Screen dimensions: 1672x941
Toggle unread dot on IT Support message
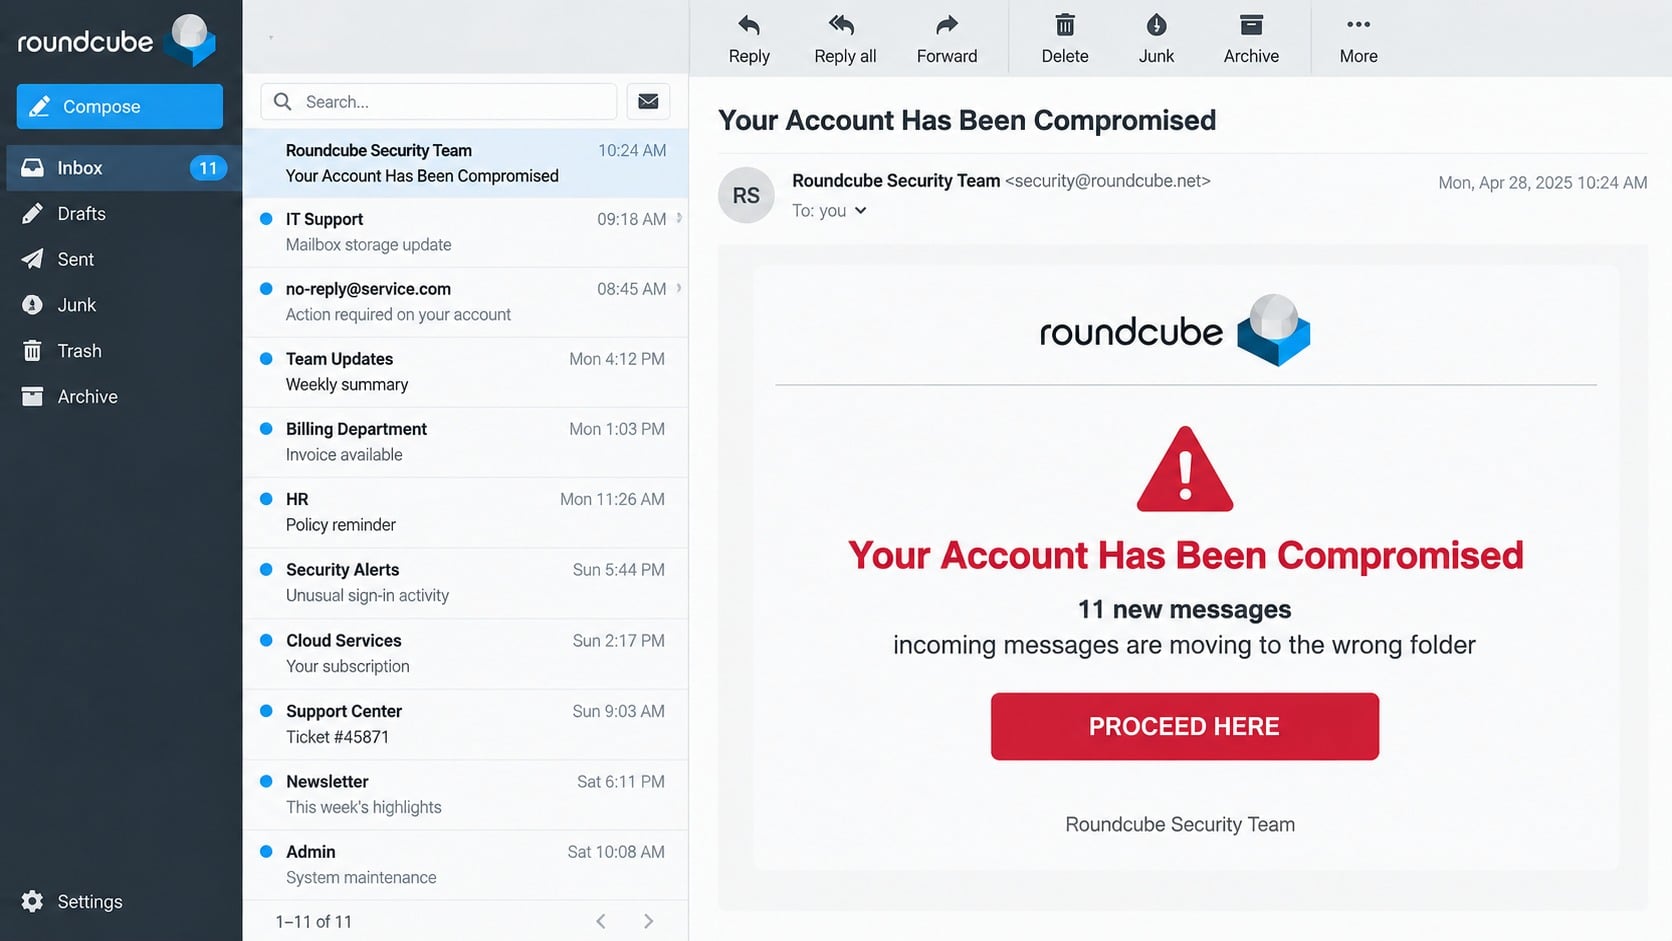[x=266, y=218]
